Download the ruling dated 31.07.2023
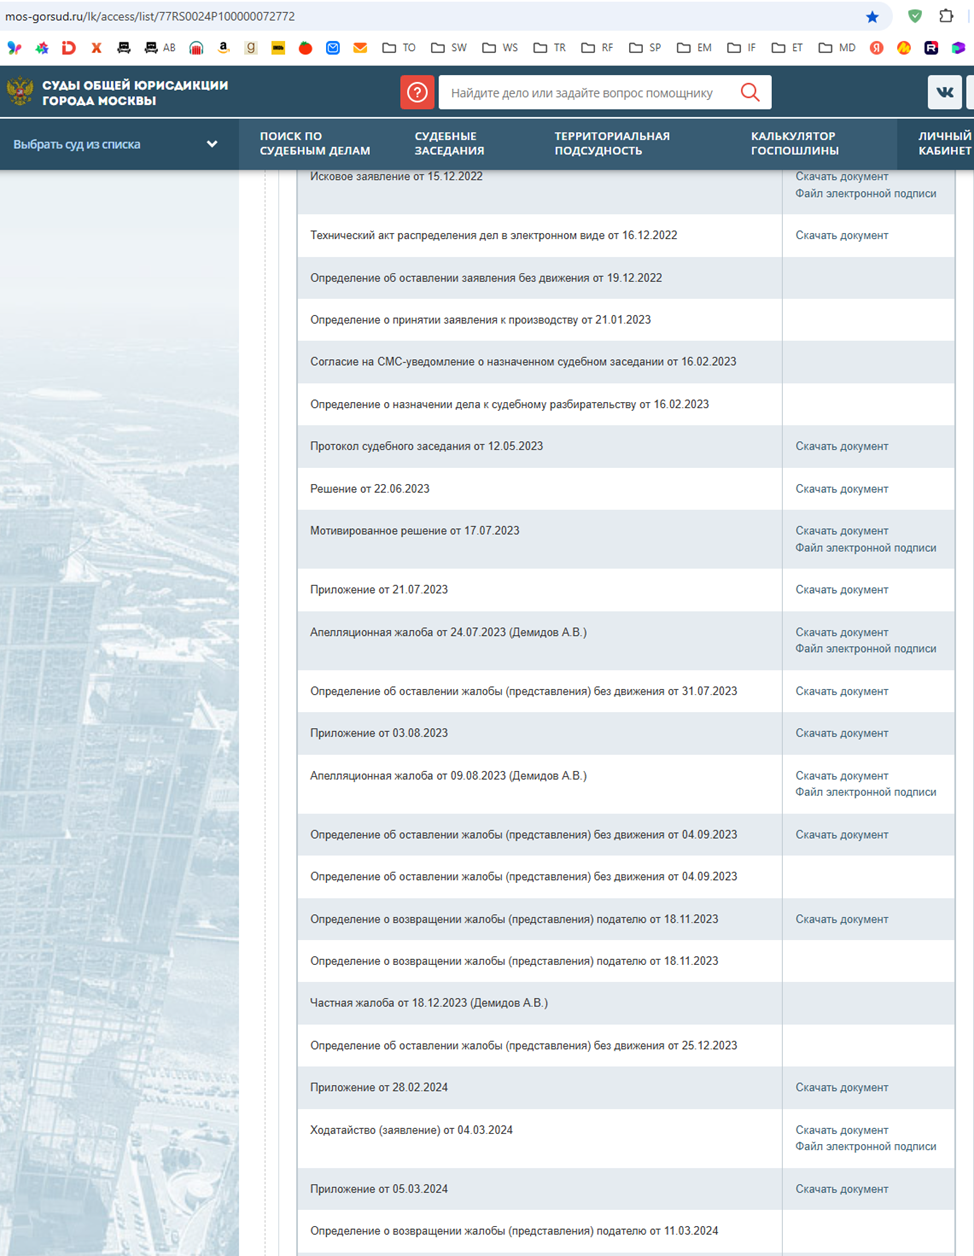The height and width of the screenshot is (1256, 974). click(842, 691)
